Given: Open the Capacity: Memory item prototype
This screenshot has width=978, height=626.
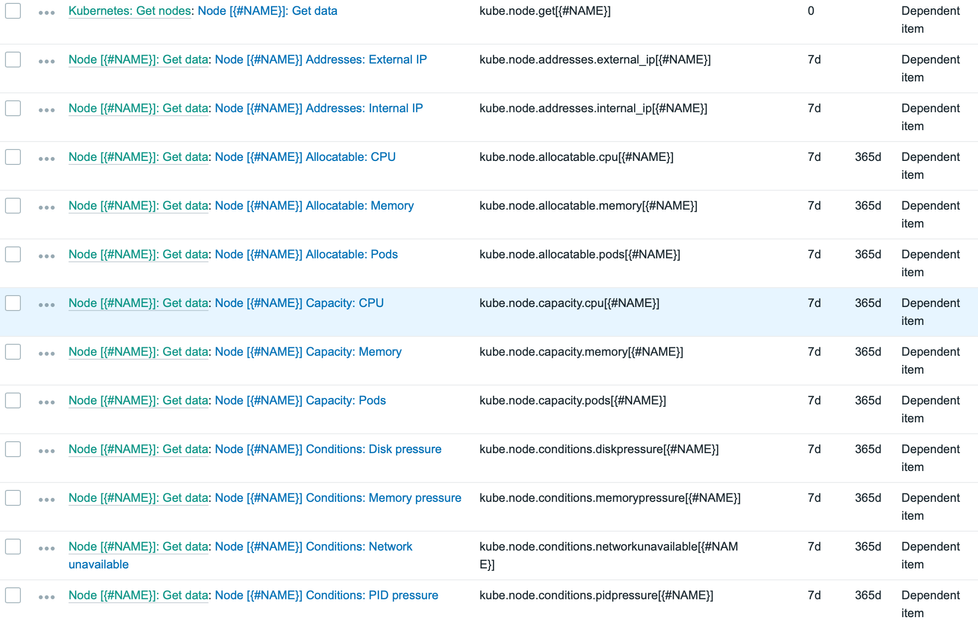Looking at the screenshot, I should (x=308, y=351).
